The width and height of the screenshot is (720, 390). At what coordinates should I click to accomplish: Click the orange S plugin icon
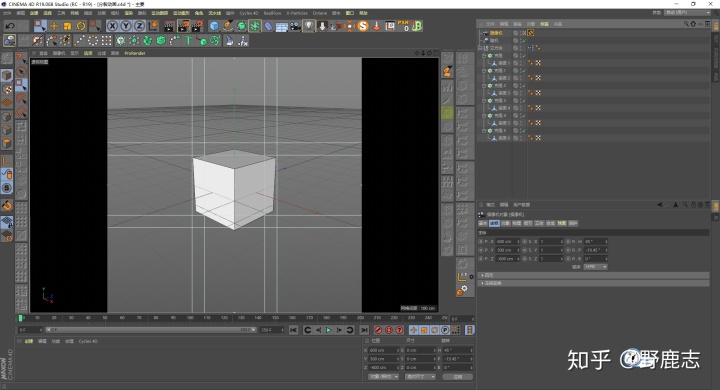[x=363, y=26]
